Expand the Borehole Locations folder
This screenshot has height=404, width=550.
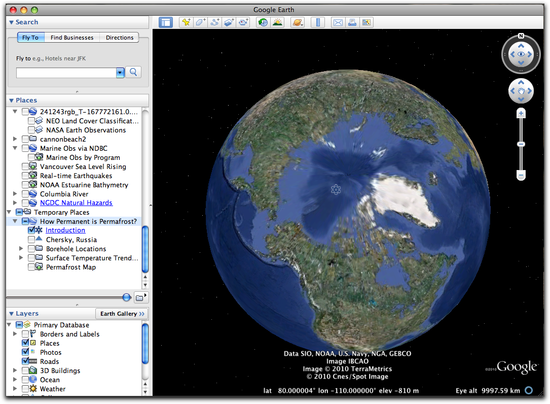(x=21, y=249)
